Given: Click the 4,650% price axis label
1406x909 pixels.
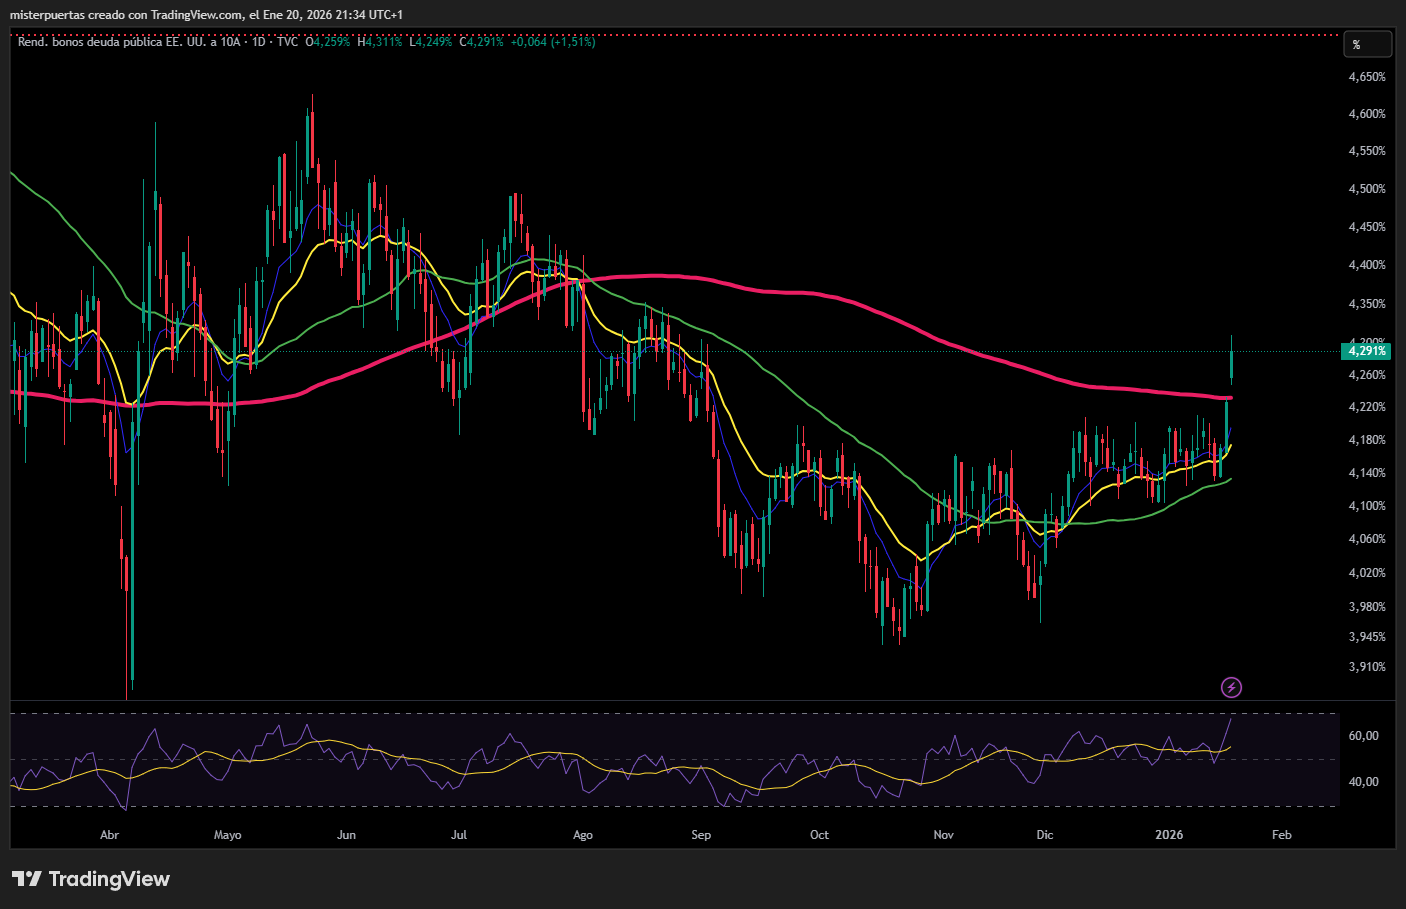Looking at the screenshot, I should click(x=1367, y=77).
